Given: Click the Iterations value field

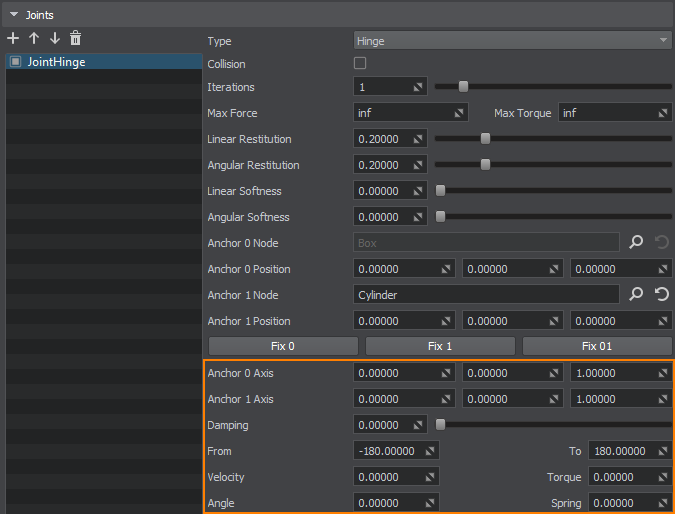Looking at the screenshot, I should [x=390, y=87].
